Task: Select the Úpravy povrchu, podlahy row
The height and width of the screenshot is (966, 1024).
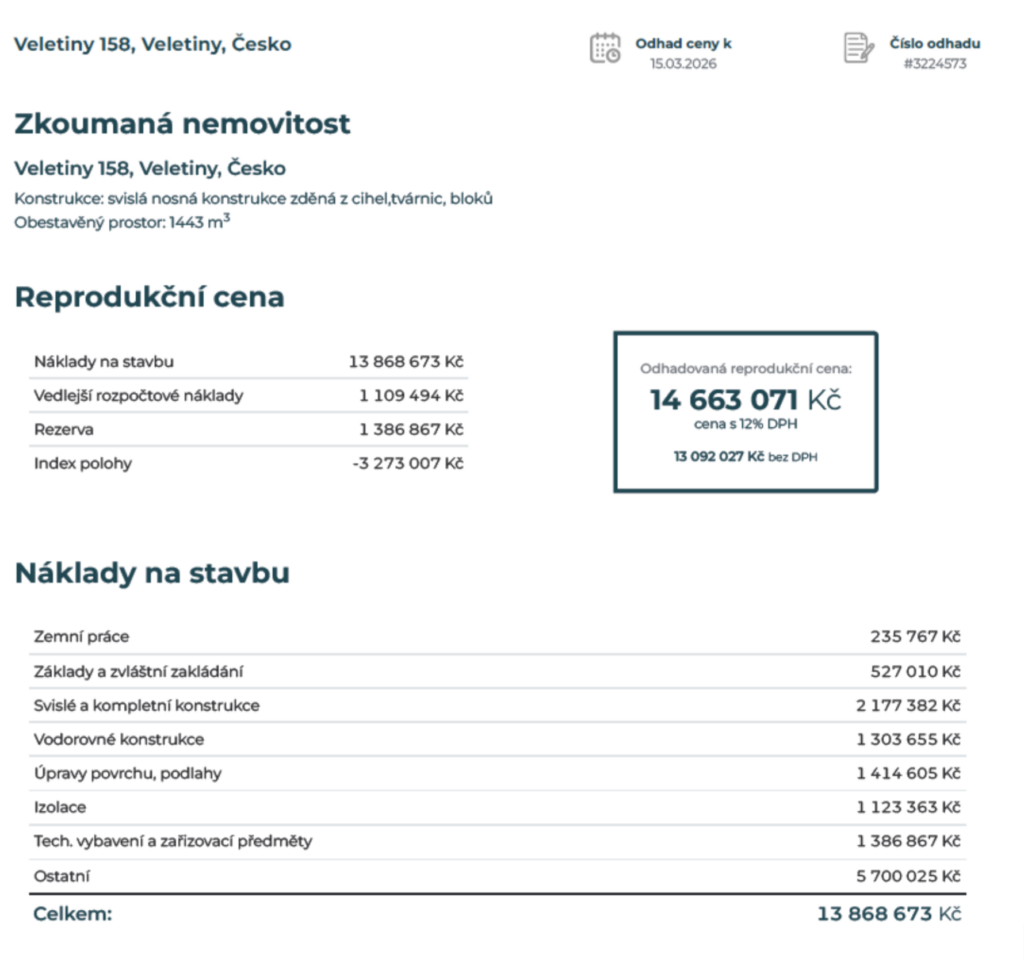Action: coord(498,773)
